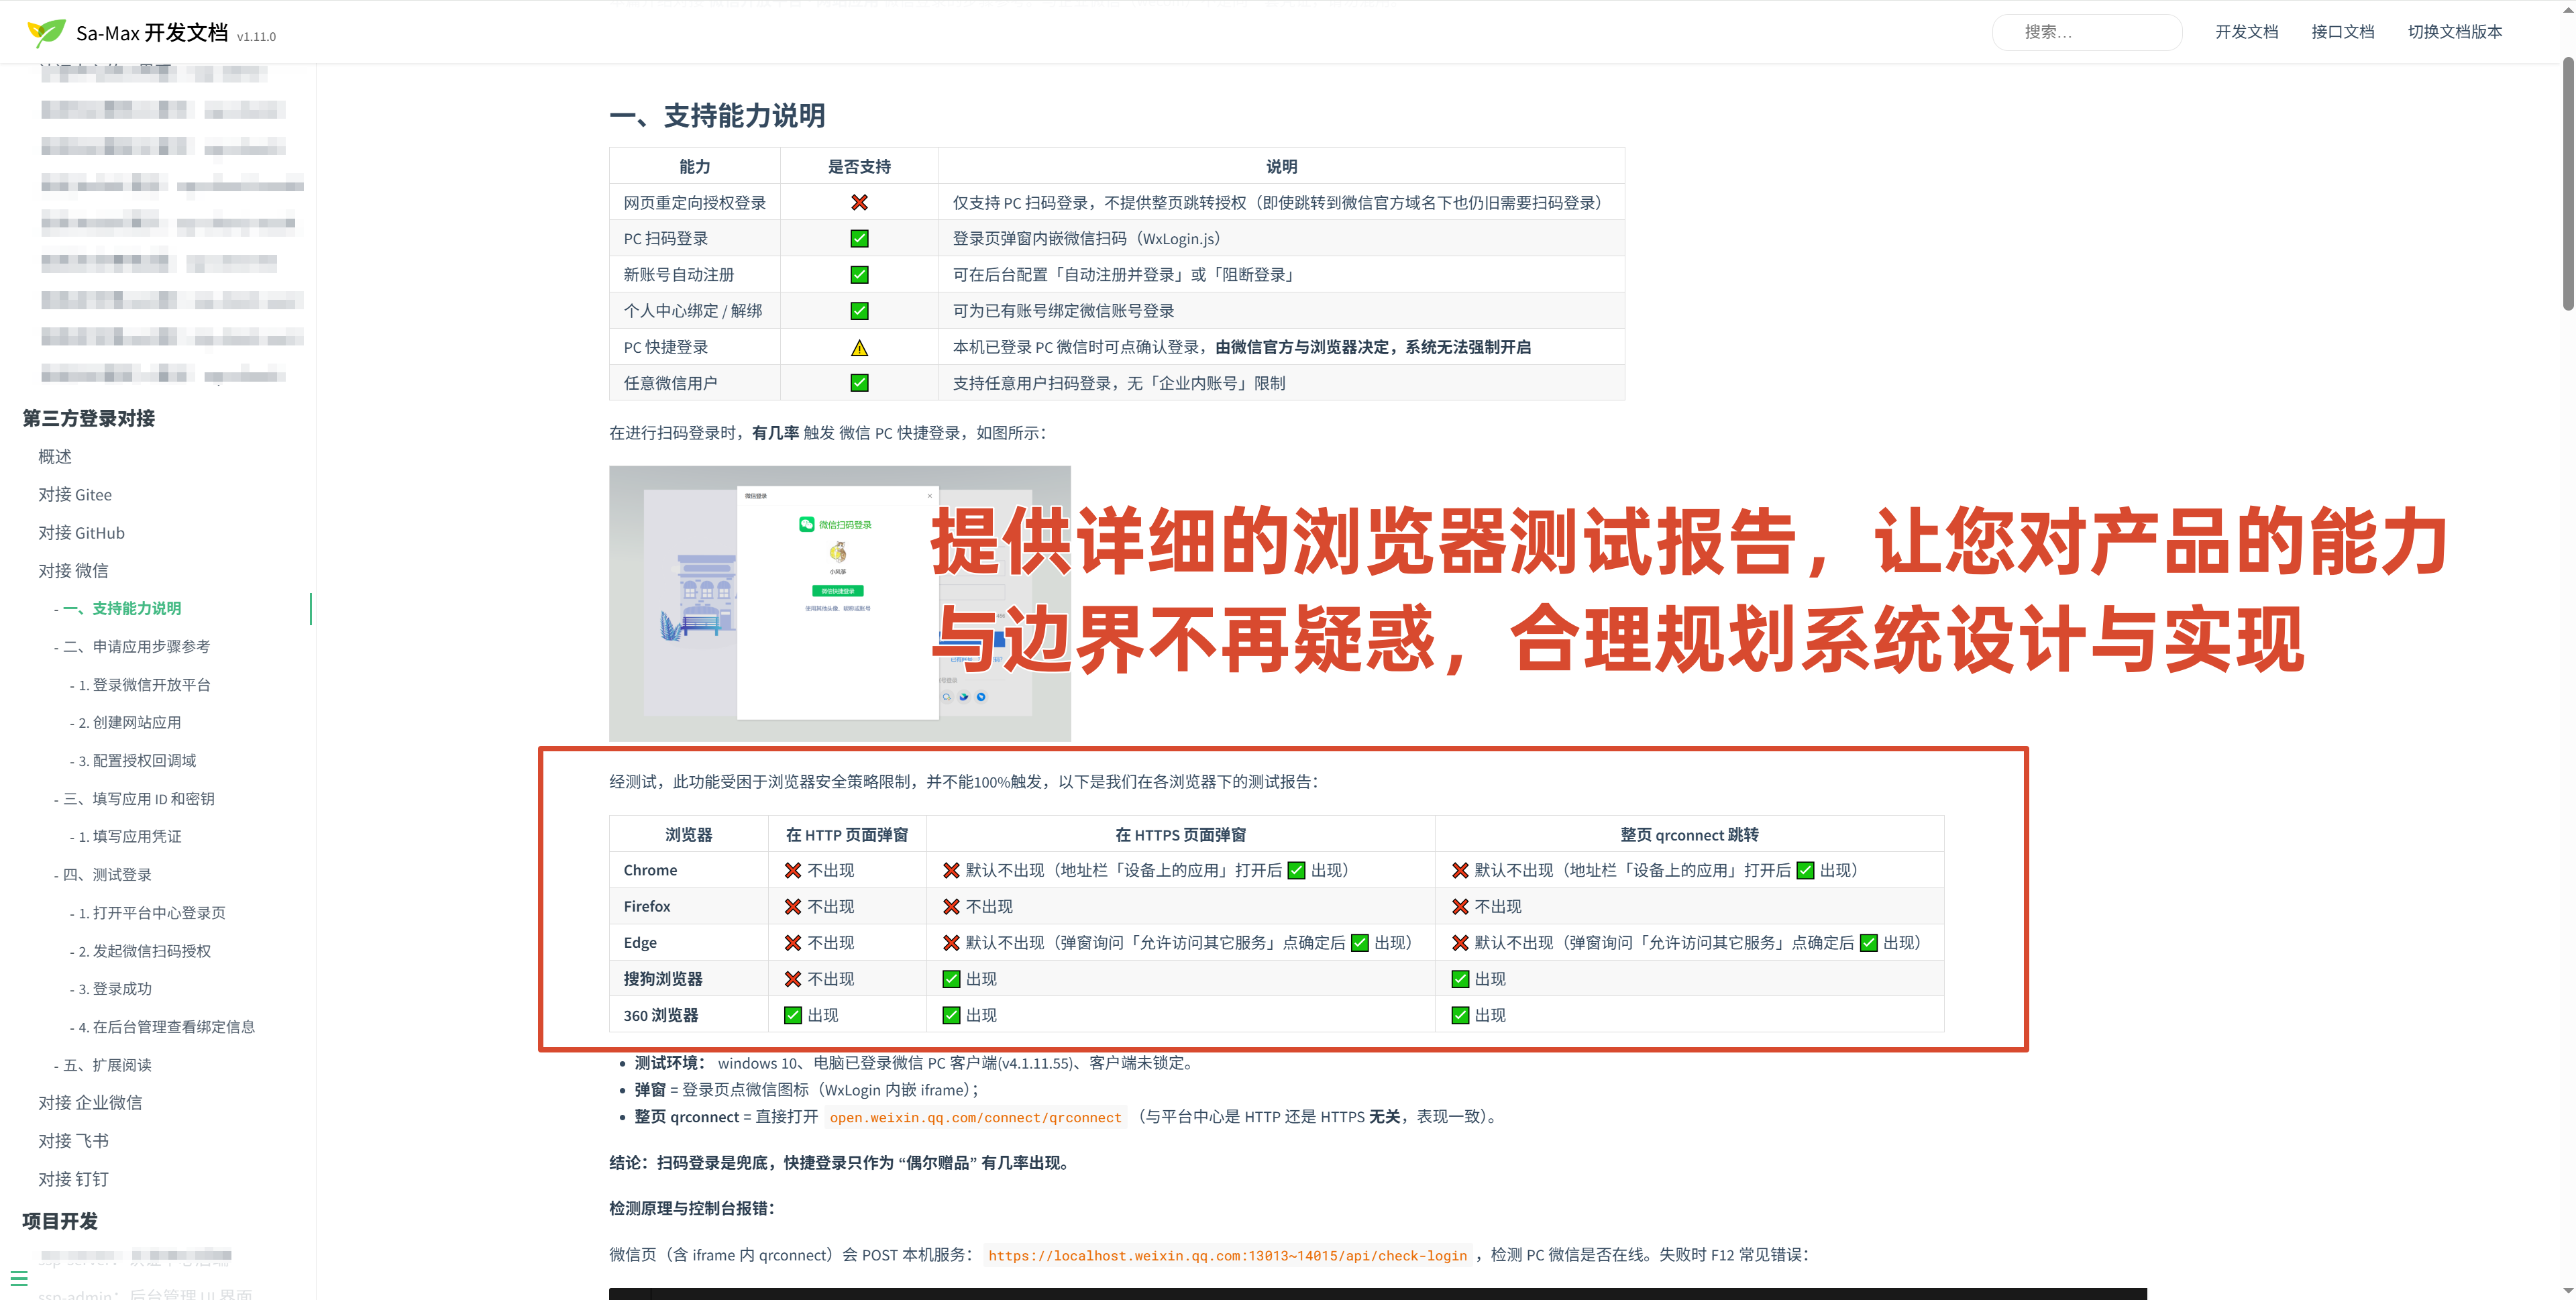
Task: Open the 开发文档 nav link
Action: tap(2246, 32)
